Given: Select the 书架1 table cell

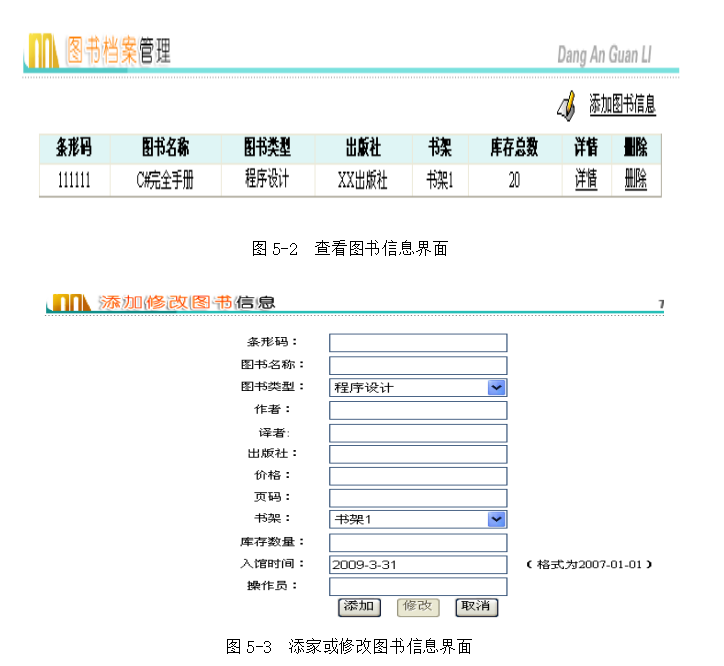Looking at the screenshot, I should (x=440, y=180).
